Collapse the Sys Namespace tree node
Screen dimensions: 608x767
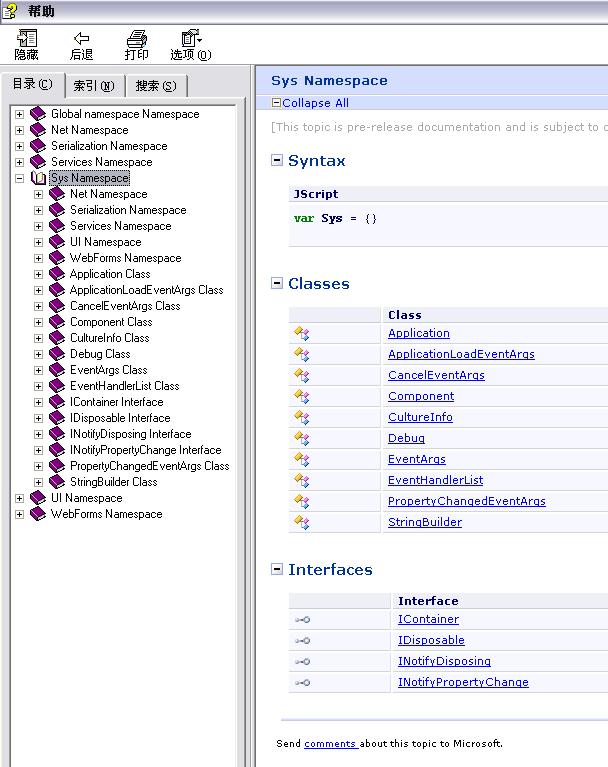[20, 179]
